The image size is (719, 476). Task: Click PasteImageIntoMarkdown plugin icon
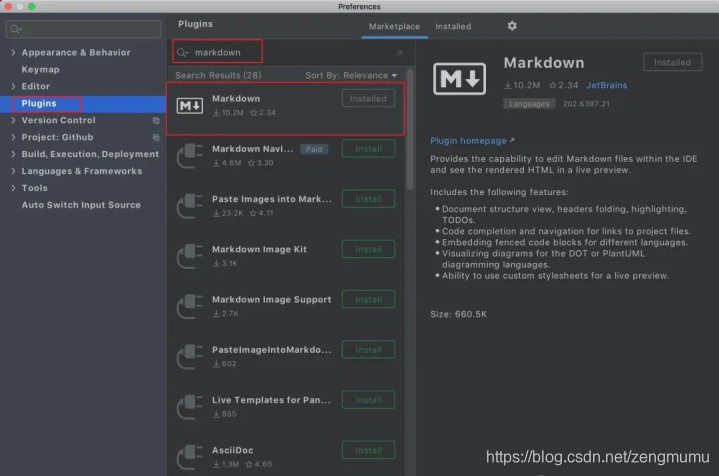tap(189, 357)
